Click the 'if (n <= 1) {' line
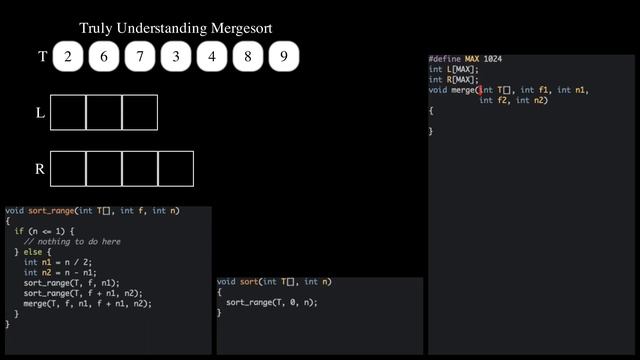 (x=44, y=231)
